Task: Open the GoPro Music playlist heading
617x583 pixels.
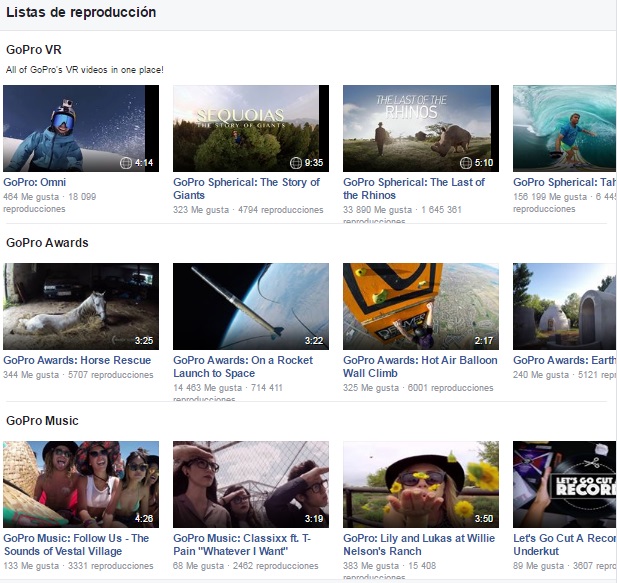Action: (42, 420)
